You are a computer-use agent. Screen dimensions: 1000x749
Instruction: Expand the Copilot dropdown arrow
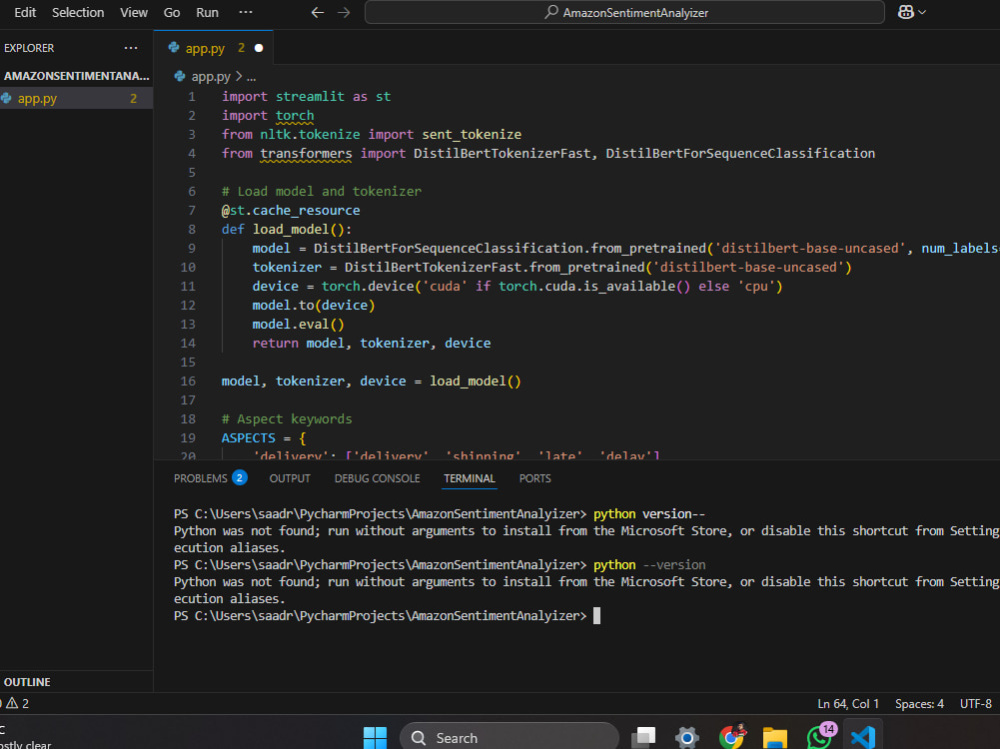pos(922,12)
